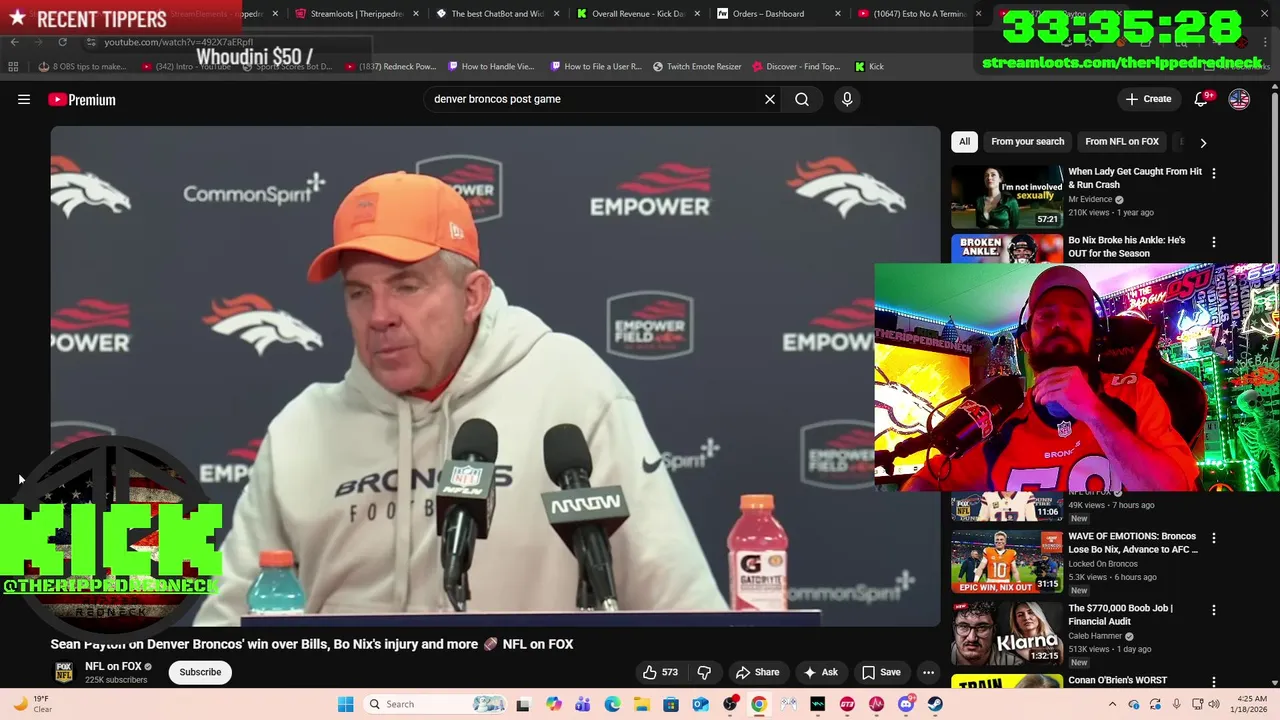Subscribe to NFL on FOX
The image size is (1280, 720).
(200, 672)
